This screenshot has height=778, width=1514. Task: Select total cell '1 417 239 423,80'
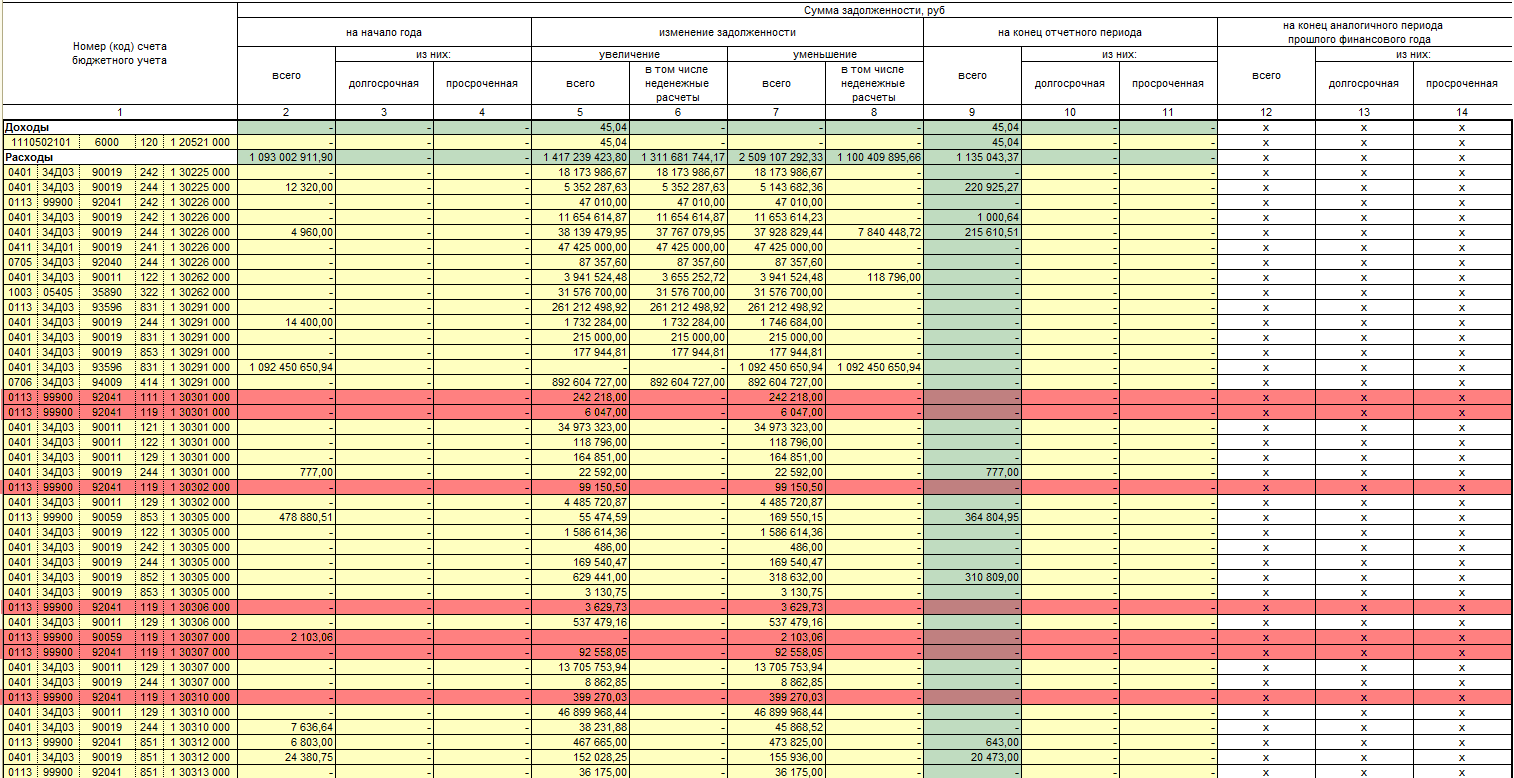coord(580,157)
